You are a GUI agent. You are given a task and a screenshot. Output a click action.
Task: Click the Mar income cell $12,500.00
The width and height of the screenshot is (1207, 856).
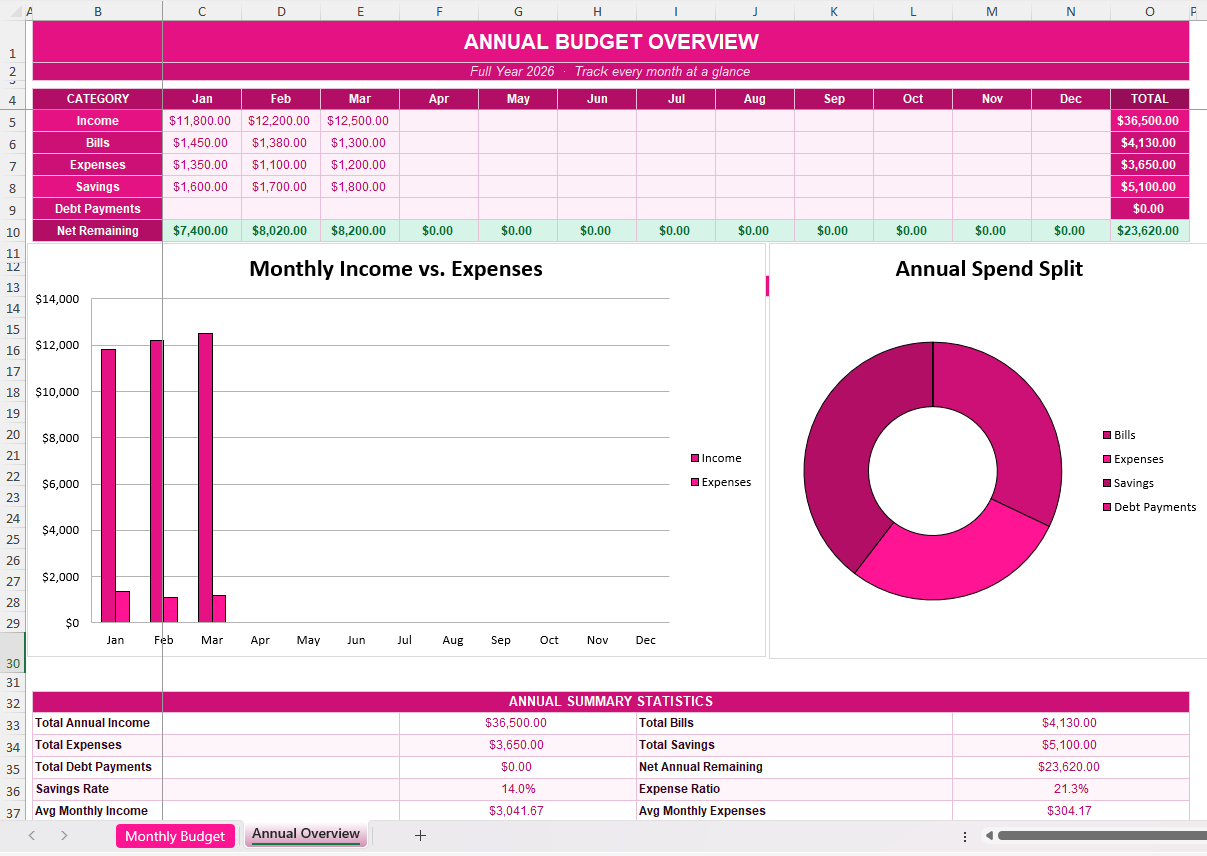pos(360,121)
